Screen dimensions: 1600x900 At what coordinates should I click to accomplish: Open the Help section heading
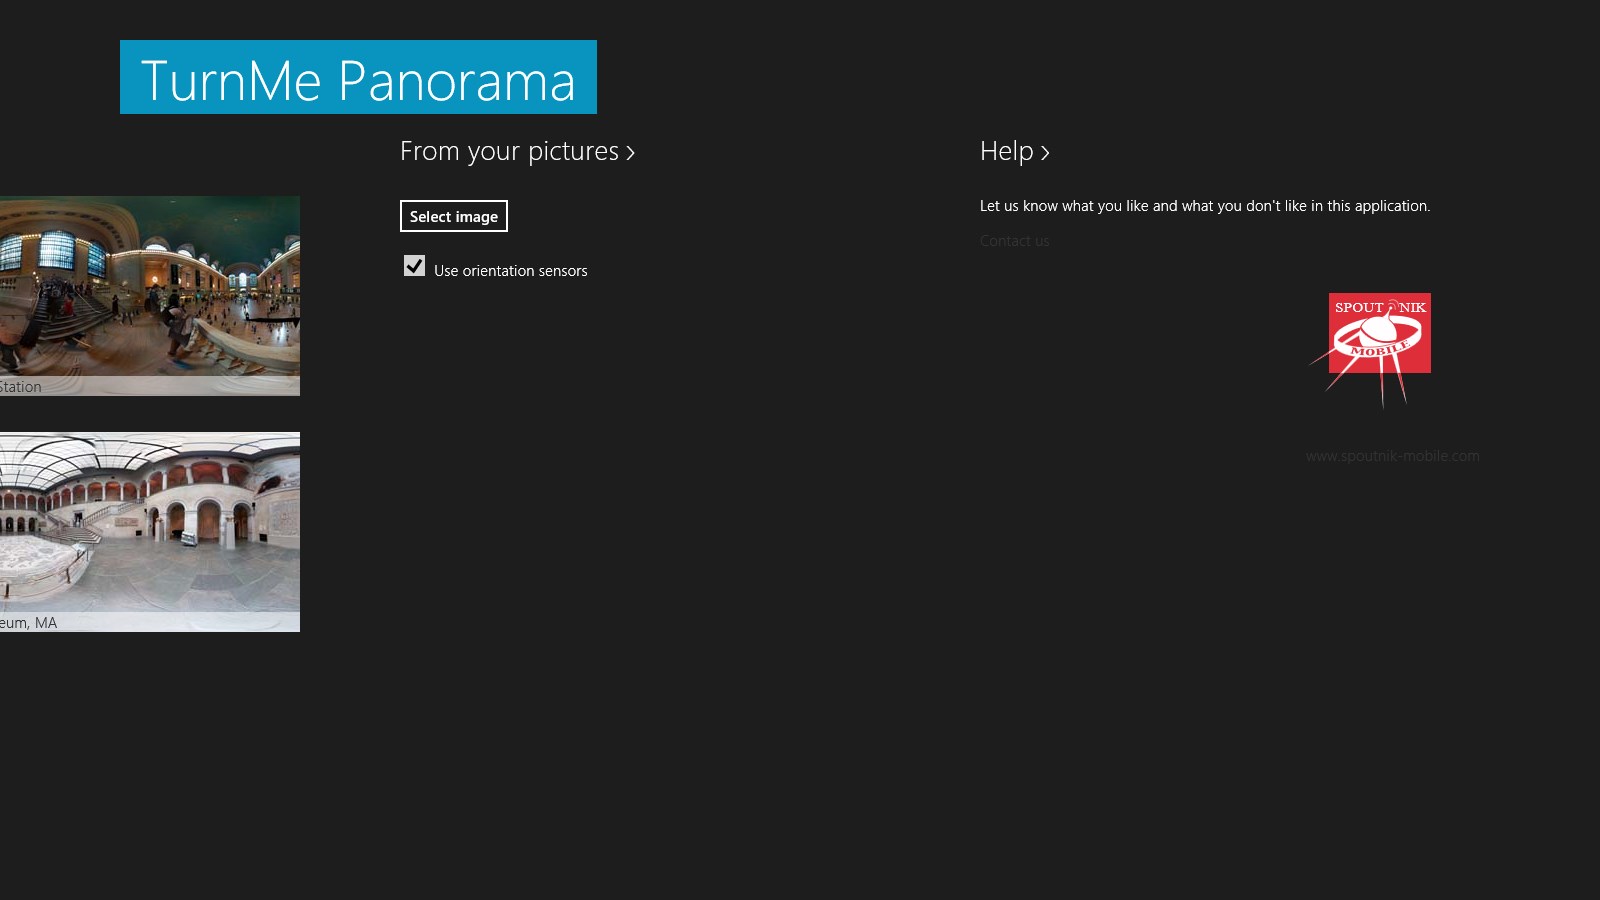(1006, 151)
